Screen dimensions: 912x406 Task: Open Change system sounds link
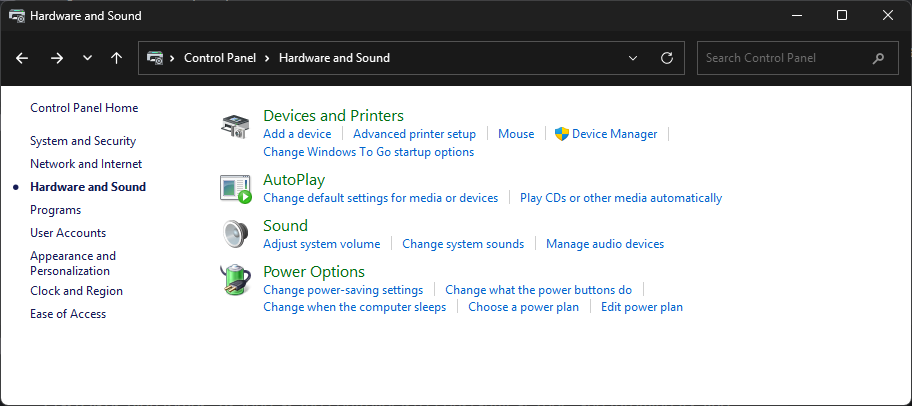coord(463,244)
